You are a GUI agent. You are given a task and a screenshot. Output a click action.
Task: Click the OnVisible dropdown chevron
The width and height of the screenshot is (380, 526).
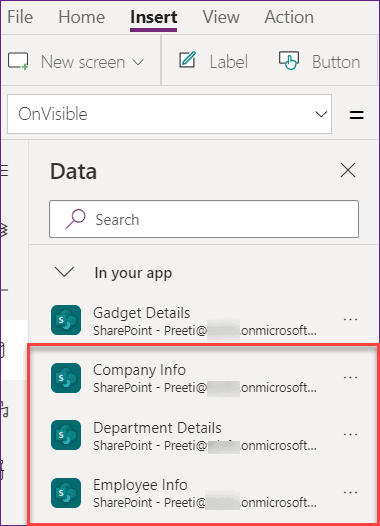321,114
